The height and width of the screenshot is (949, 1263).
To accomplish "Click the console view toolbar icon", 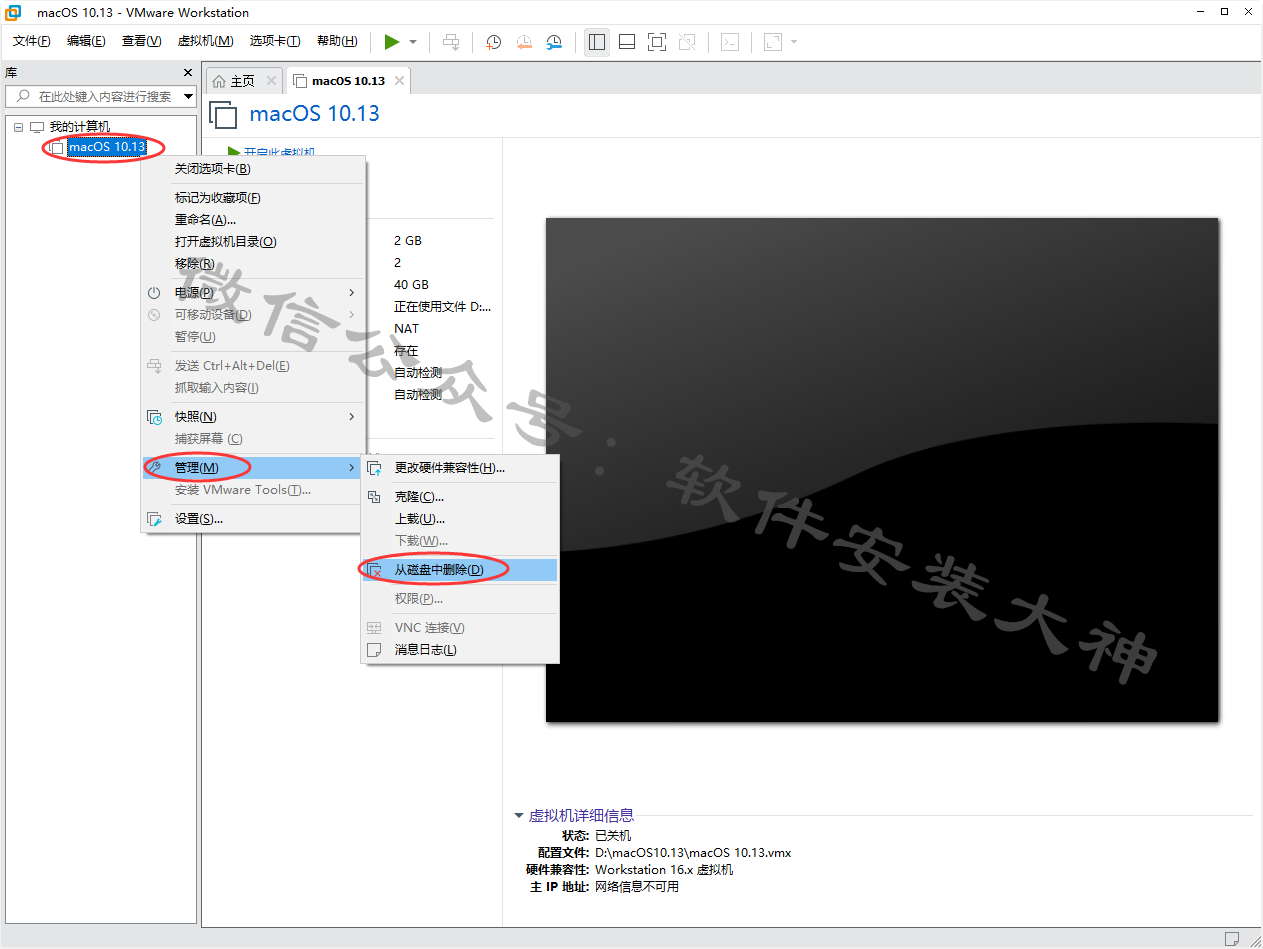I will pyautogui.click(x=731, y=42).
